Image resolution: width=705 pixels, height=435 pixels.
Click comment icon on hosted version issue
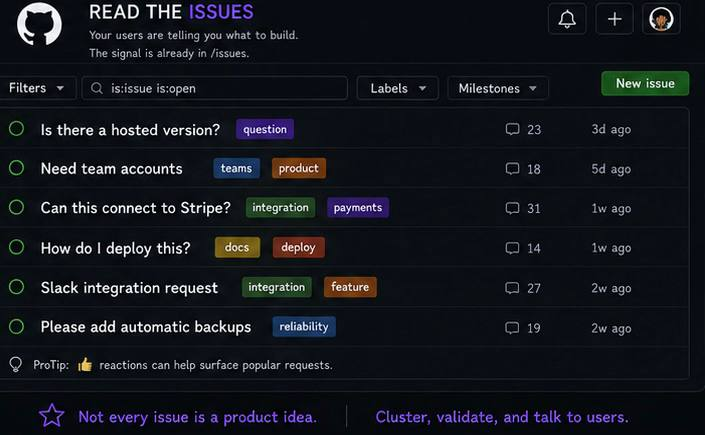512,129
